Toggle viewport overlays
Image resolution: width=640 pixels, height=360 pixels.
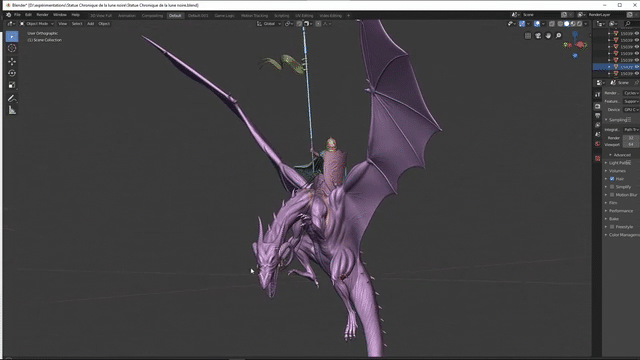coord(537,24)
